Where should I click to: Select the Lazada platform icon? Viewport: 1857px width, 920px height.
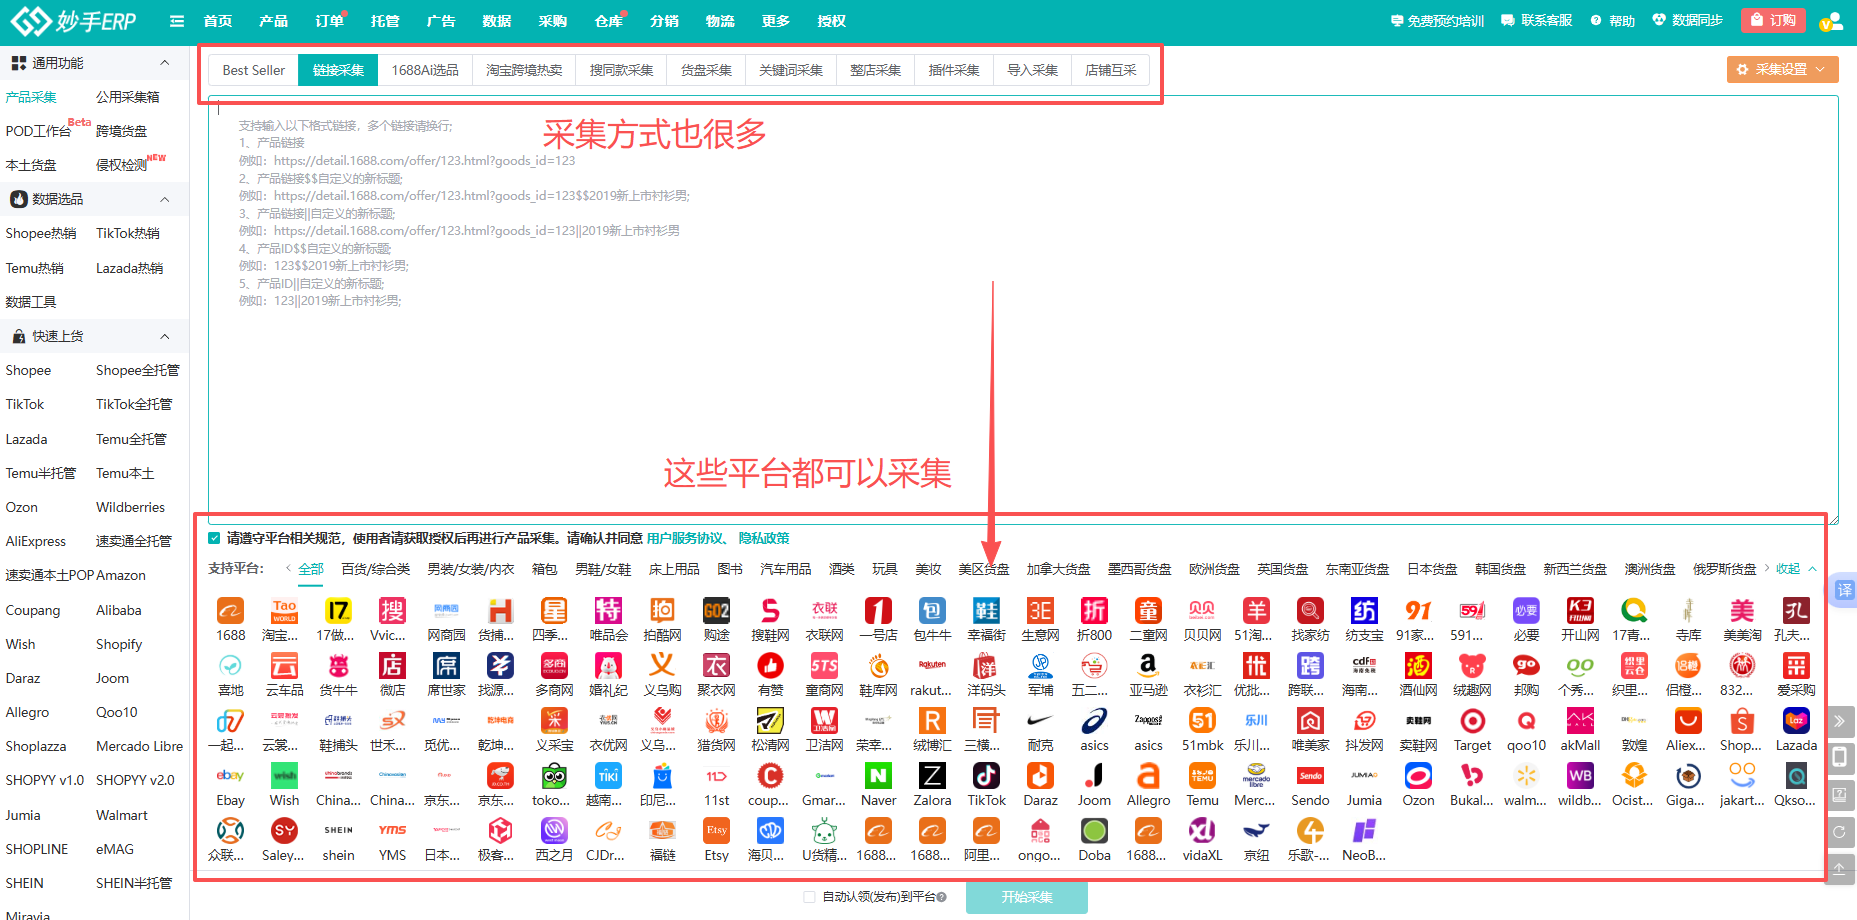coord(1795,722)
